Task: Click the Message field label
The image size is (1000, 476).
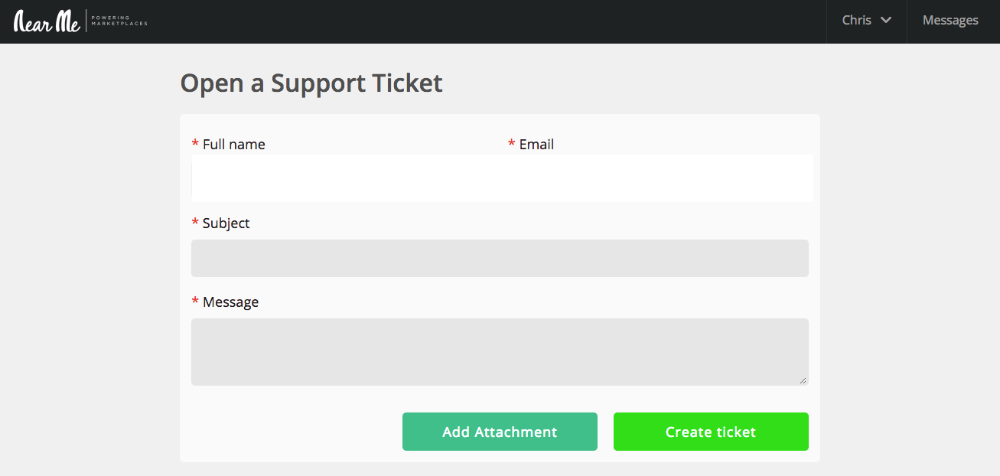Action: pos(231,302)
